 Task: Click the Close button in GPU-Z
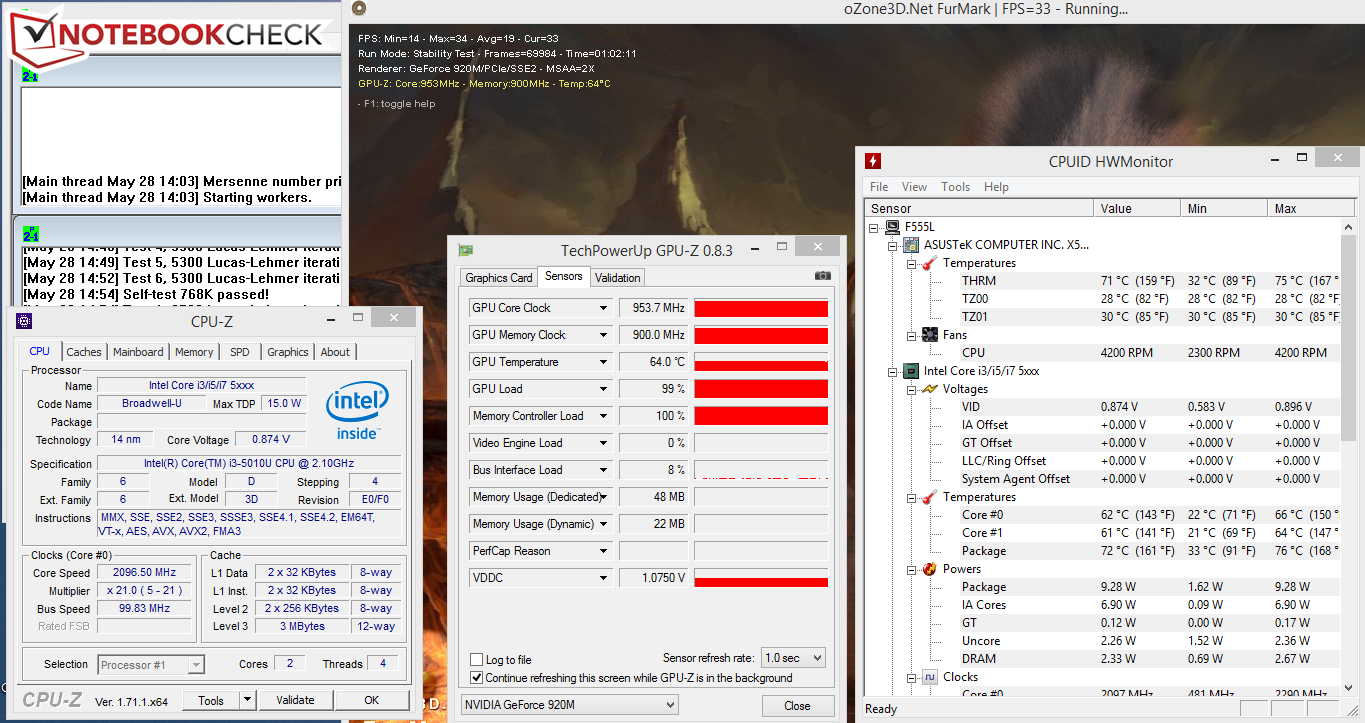(797, 705)
